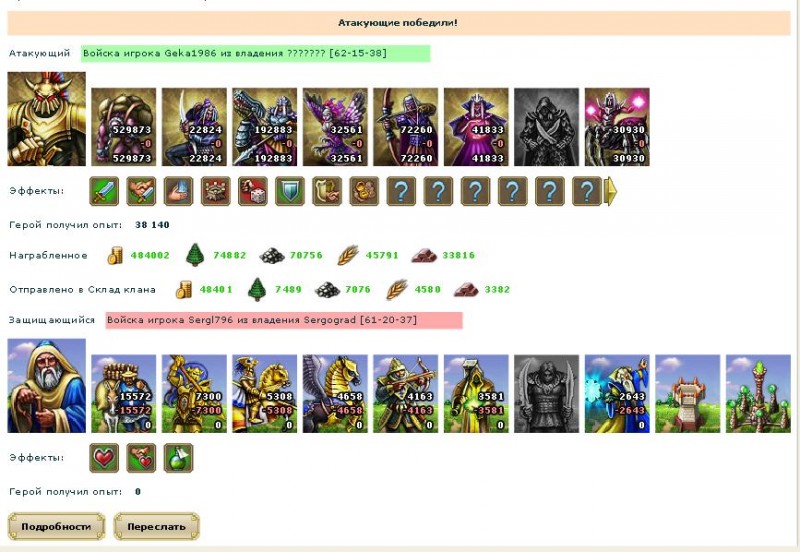This screenshot has width=800, height=552.
Task: Select the dice luck effect icon
Action: point(253,191)
